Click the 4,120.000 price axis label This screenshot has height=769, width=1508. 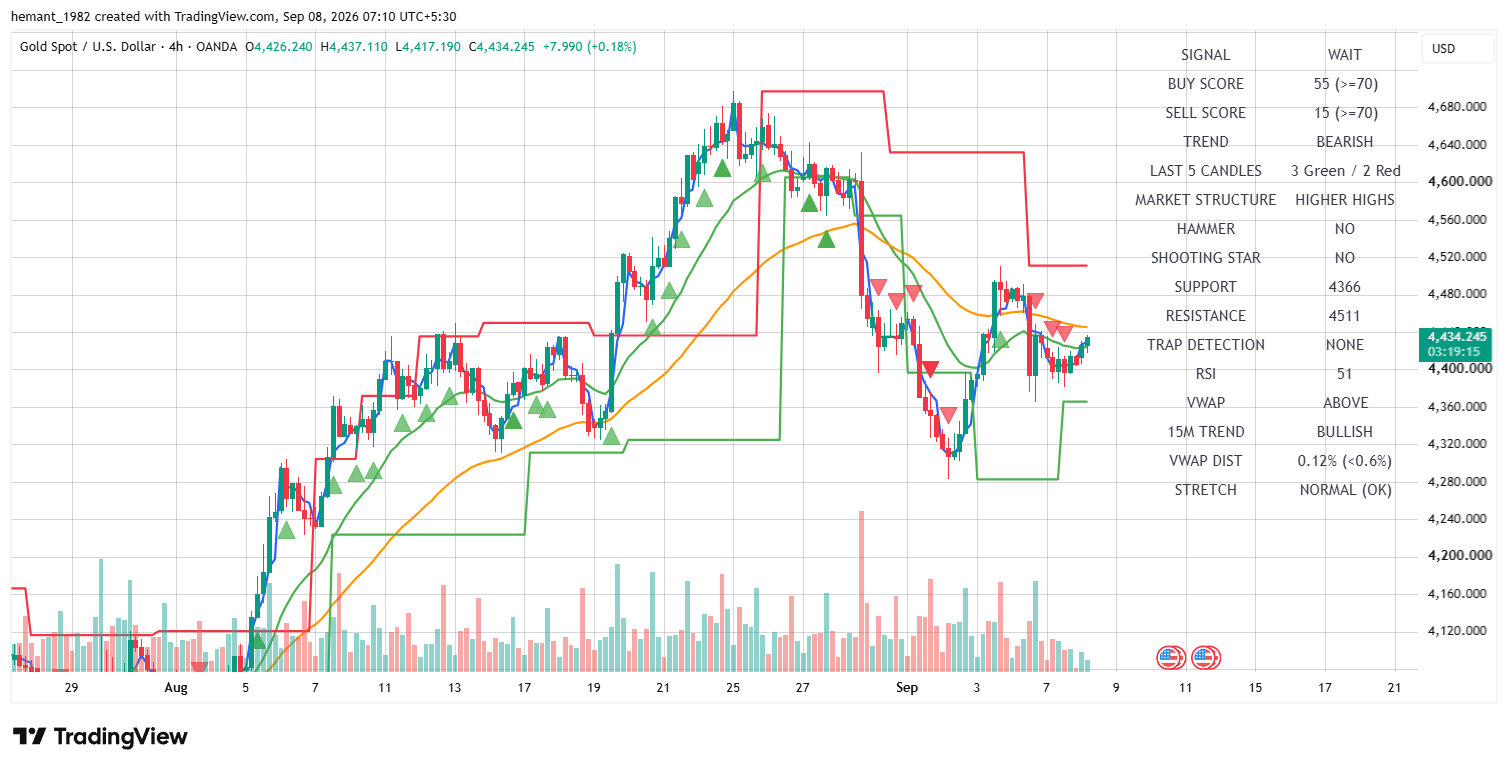(1459, 632)
